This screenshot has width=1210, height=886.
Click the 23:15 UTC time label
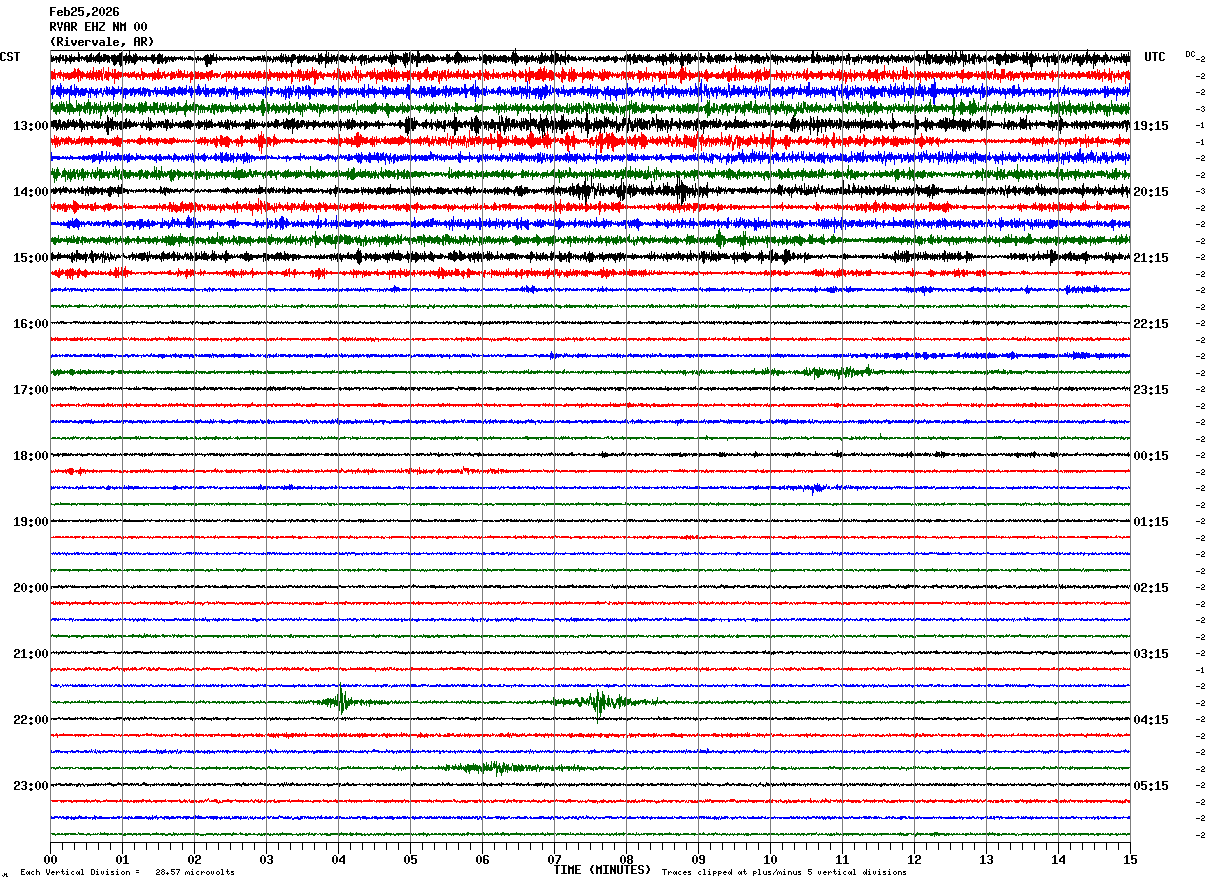click(1151, 390)
